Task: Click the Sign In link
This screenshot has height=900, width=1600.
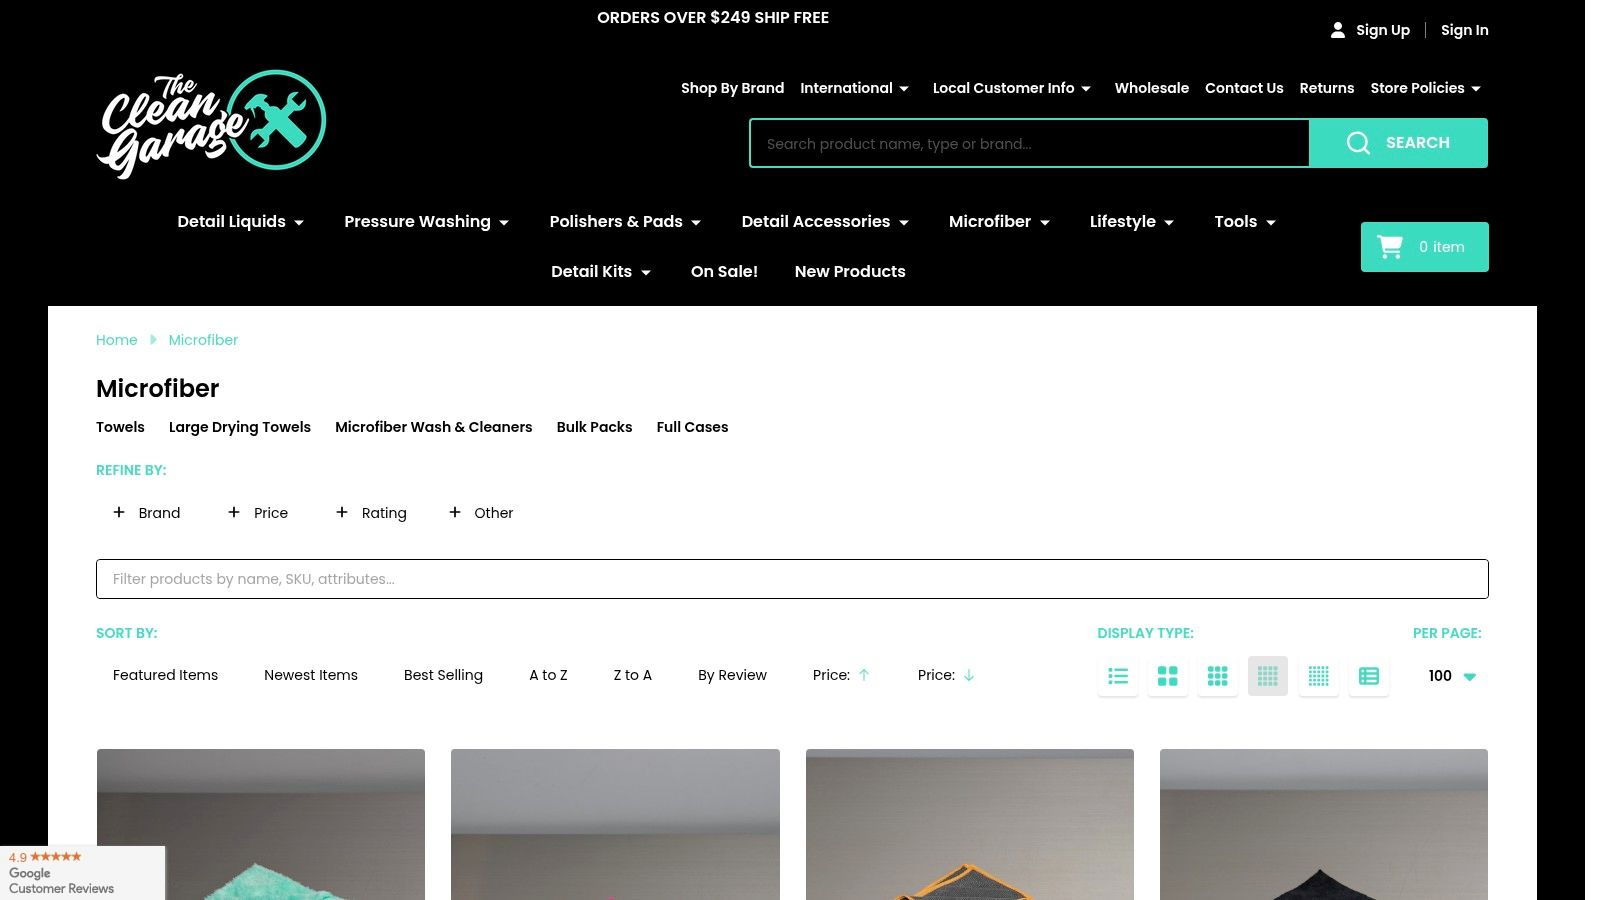Action: click(x=1465, y=30)
